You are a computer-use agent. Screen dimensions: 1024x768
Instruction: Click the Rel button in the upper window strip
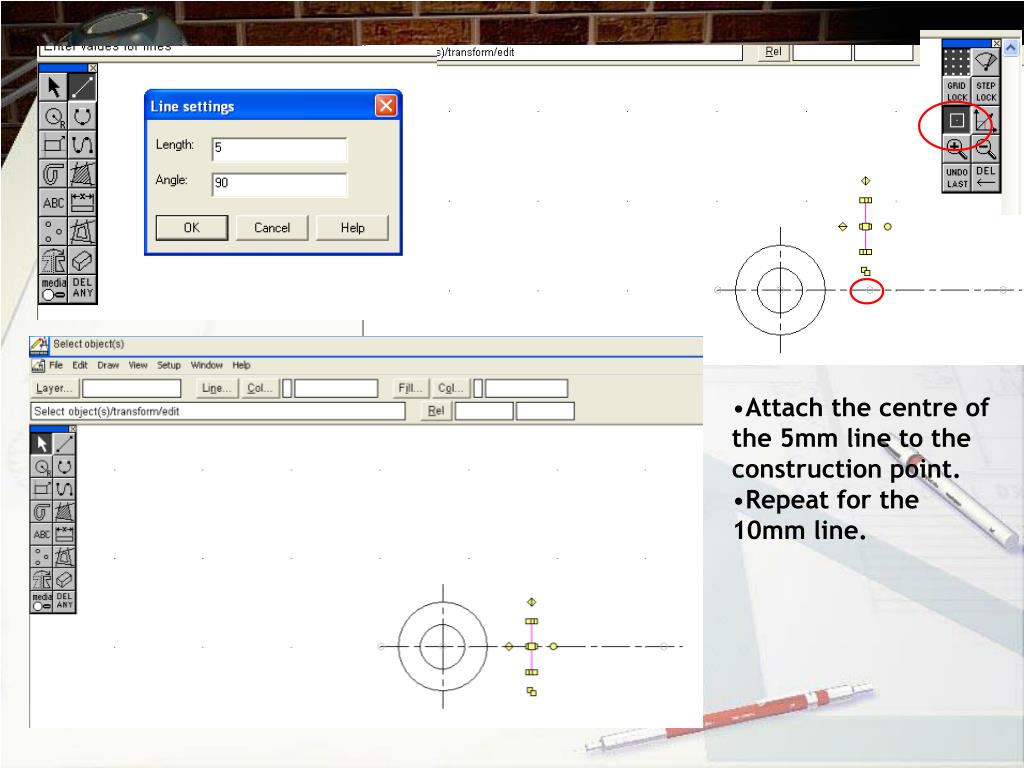click(x=773, y=52)
